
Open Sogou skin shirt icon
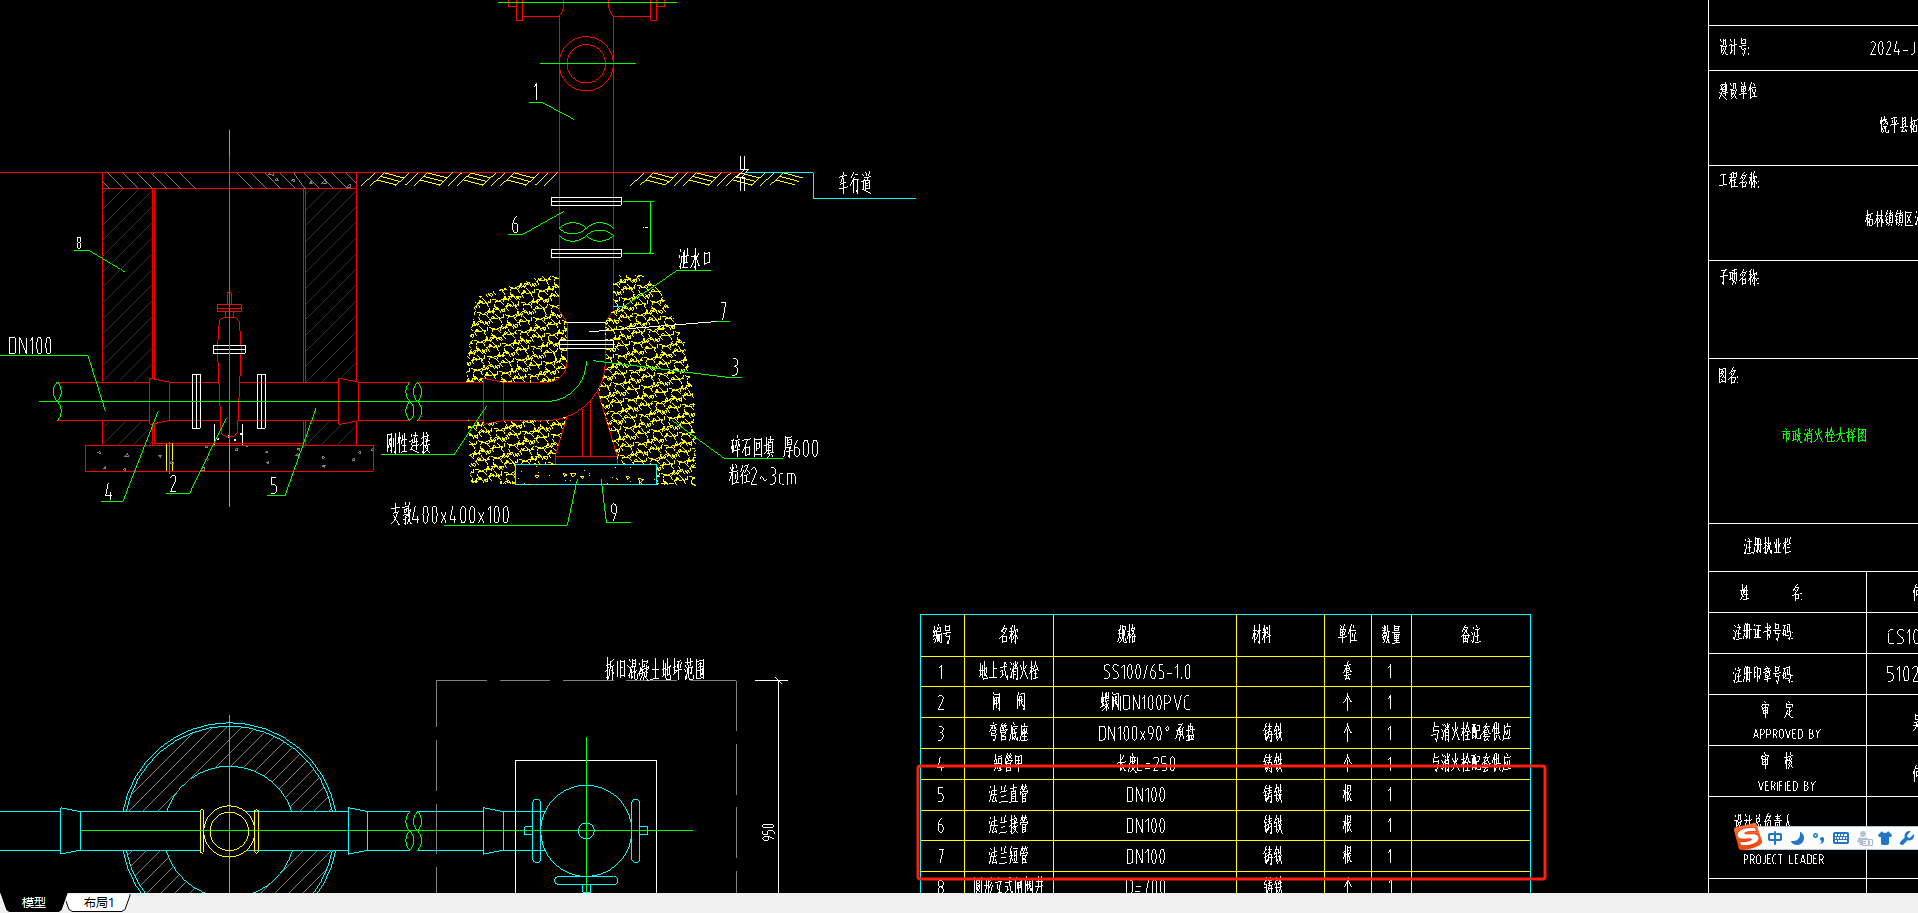point(1885,838)
